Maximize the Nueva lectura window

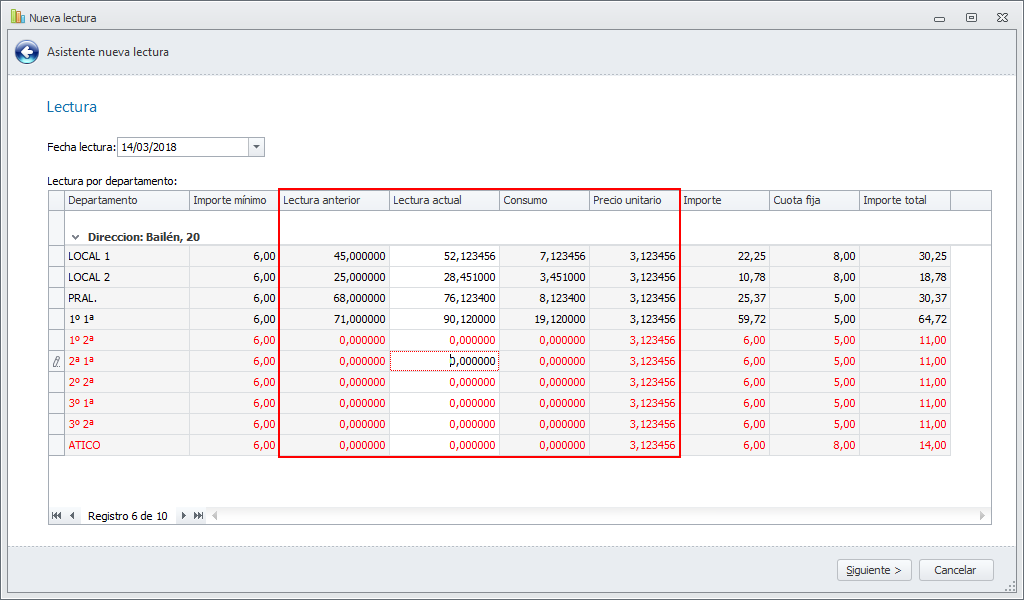point(971,17)
